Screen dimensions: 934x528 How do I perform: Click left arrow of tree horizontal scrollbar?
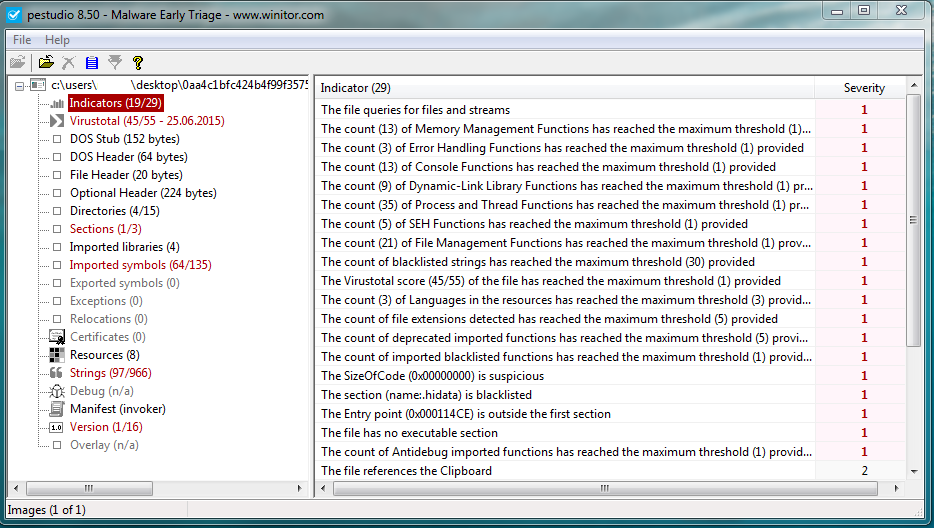pyautogui.click(x=16, y=489)
